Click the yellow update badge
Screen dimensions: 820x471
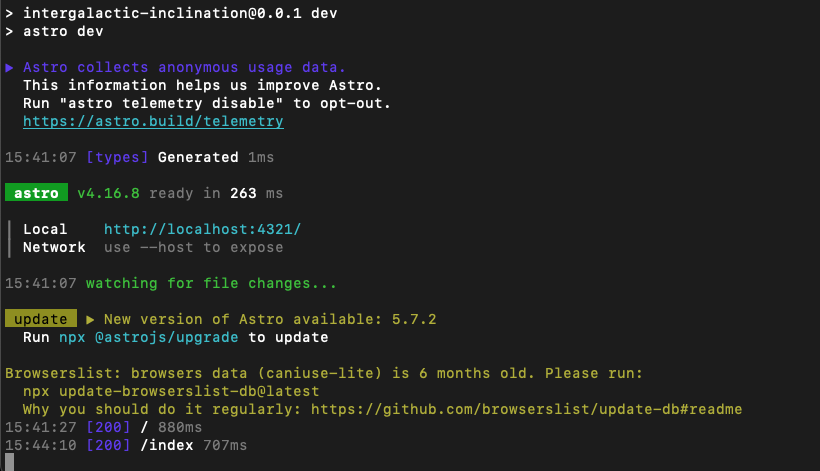click(41, 319)
